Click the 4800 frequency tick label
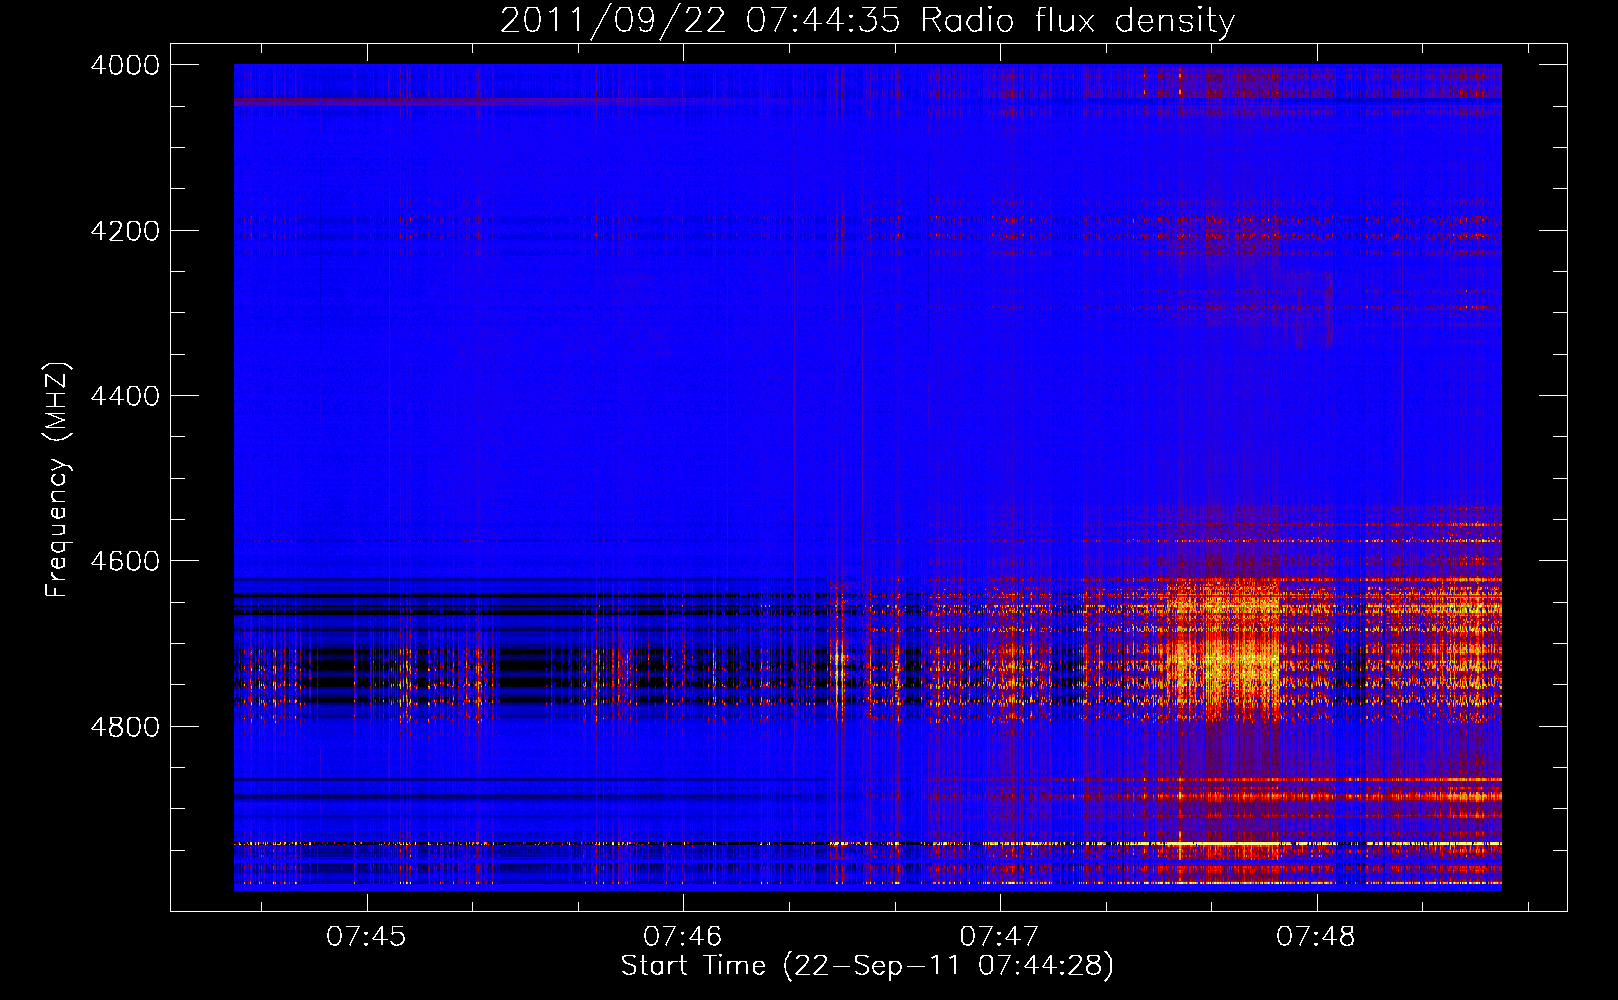This screenshot has width=1618, height=1000. pyautogui.click(x=125, y=726)
